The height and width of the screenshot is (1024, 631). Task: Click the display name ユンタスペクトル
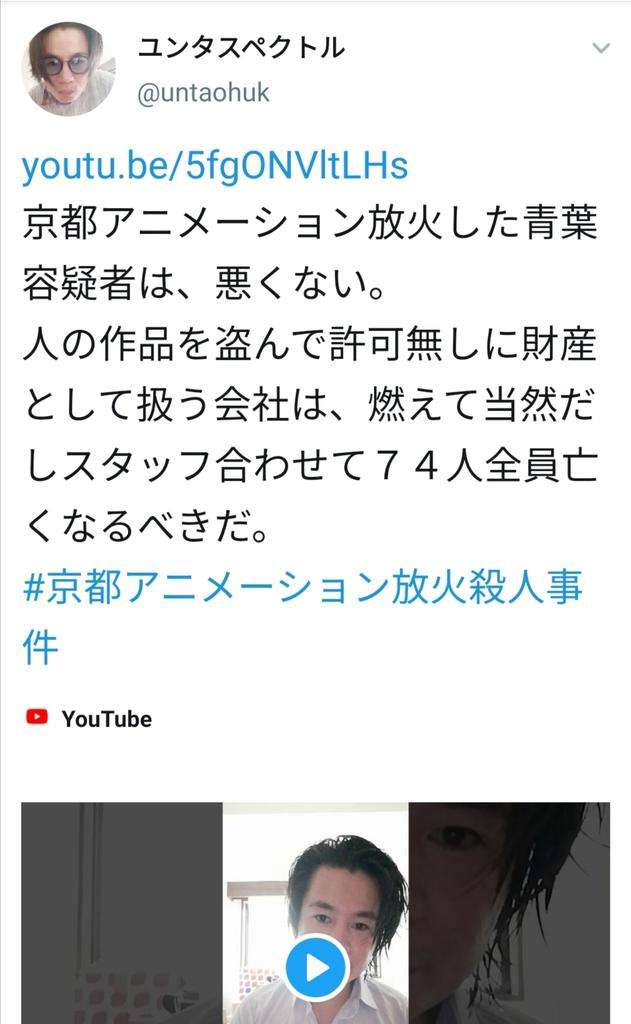(241, 48)
